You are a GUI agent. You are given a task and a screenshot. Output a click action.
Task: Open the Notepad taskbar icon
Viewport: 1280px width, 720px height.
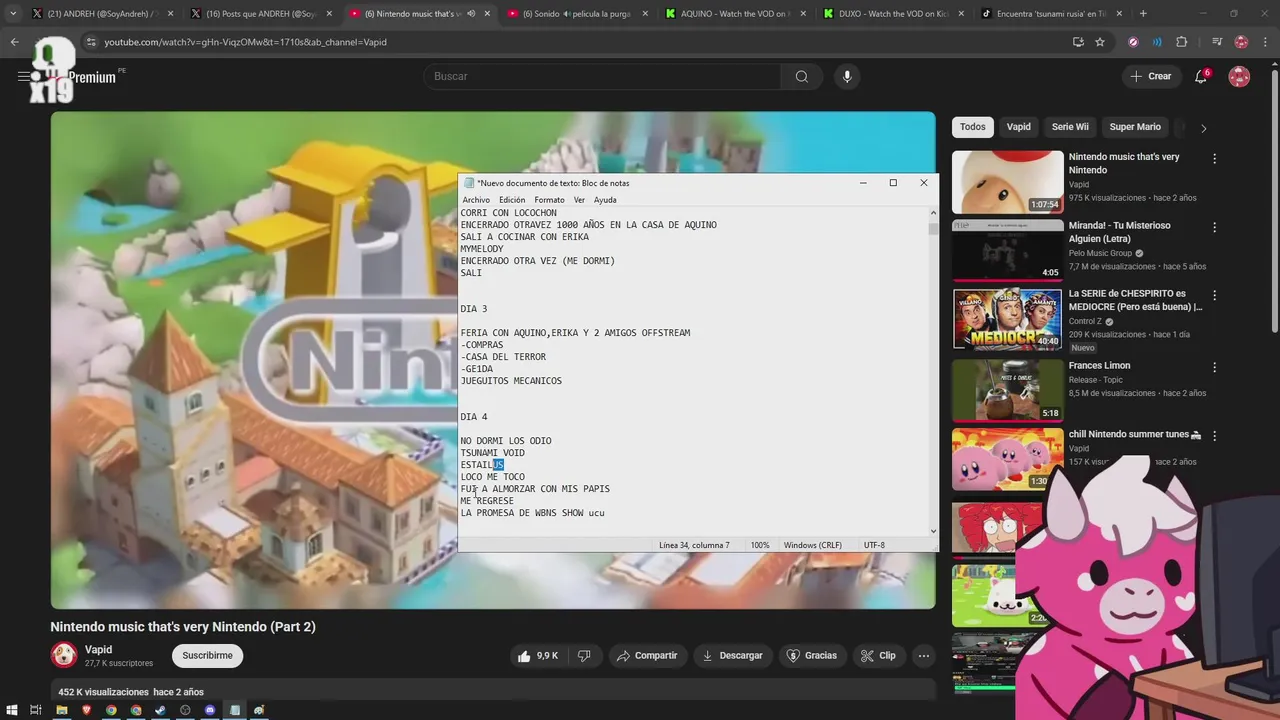pos(235,710)
